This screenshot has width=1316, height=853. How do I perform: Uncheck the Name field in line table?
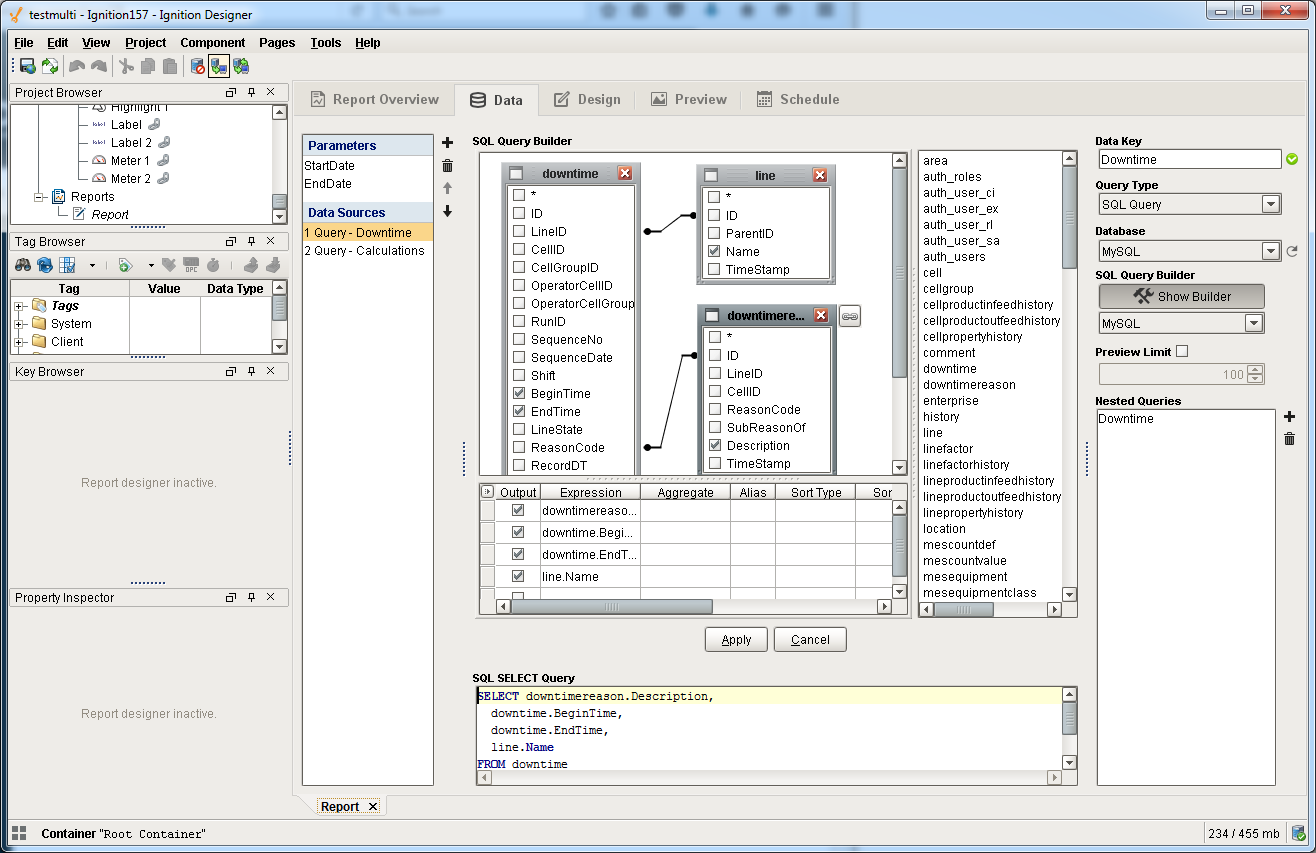click(x=714, y=252)
